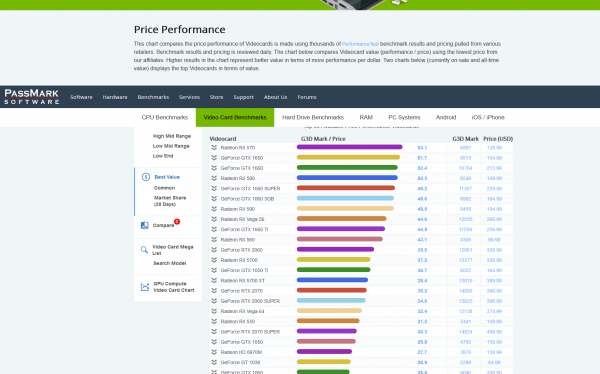600x374 pixels.
Task: Open Market Share (30 Days) sidebar link
Action: tap(170, 201)
